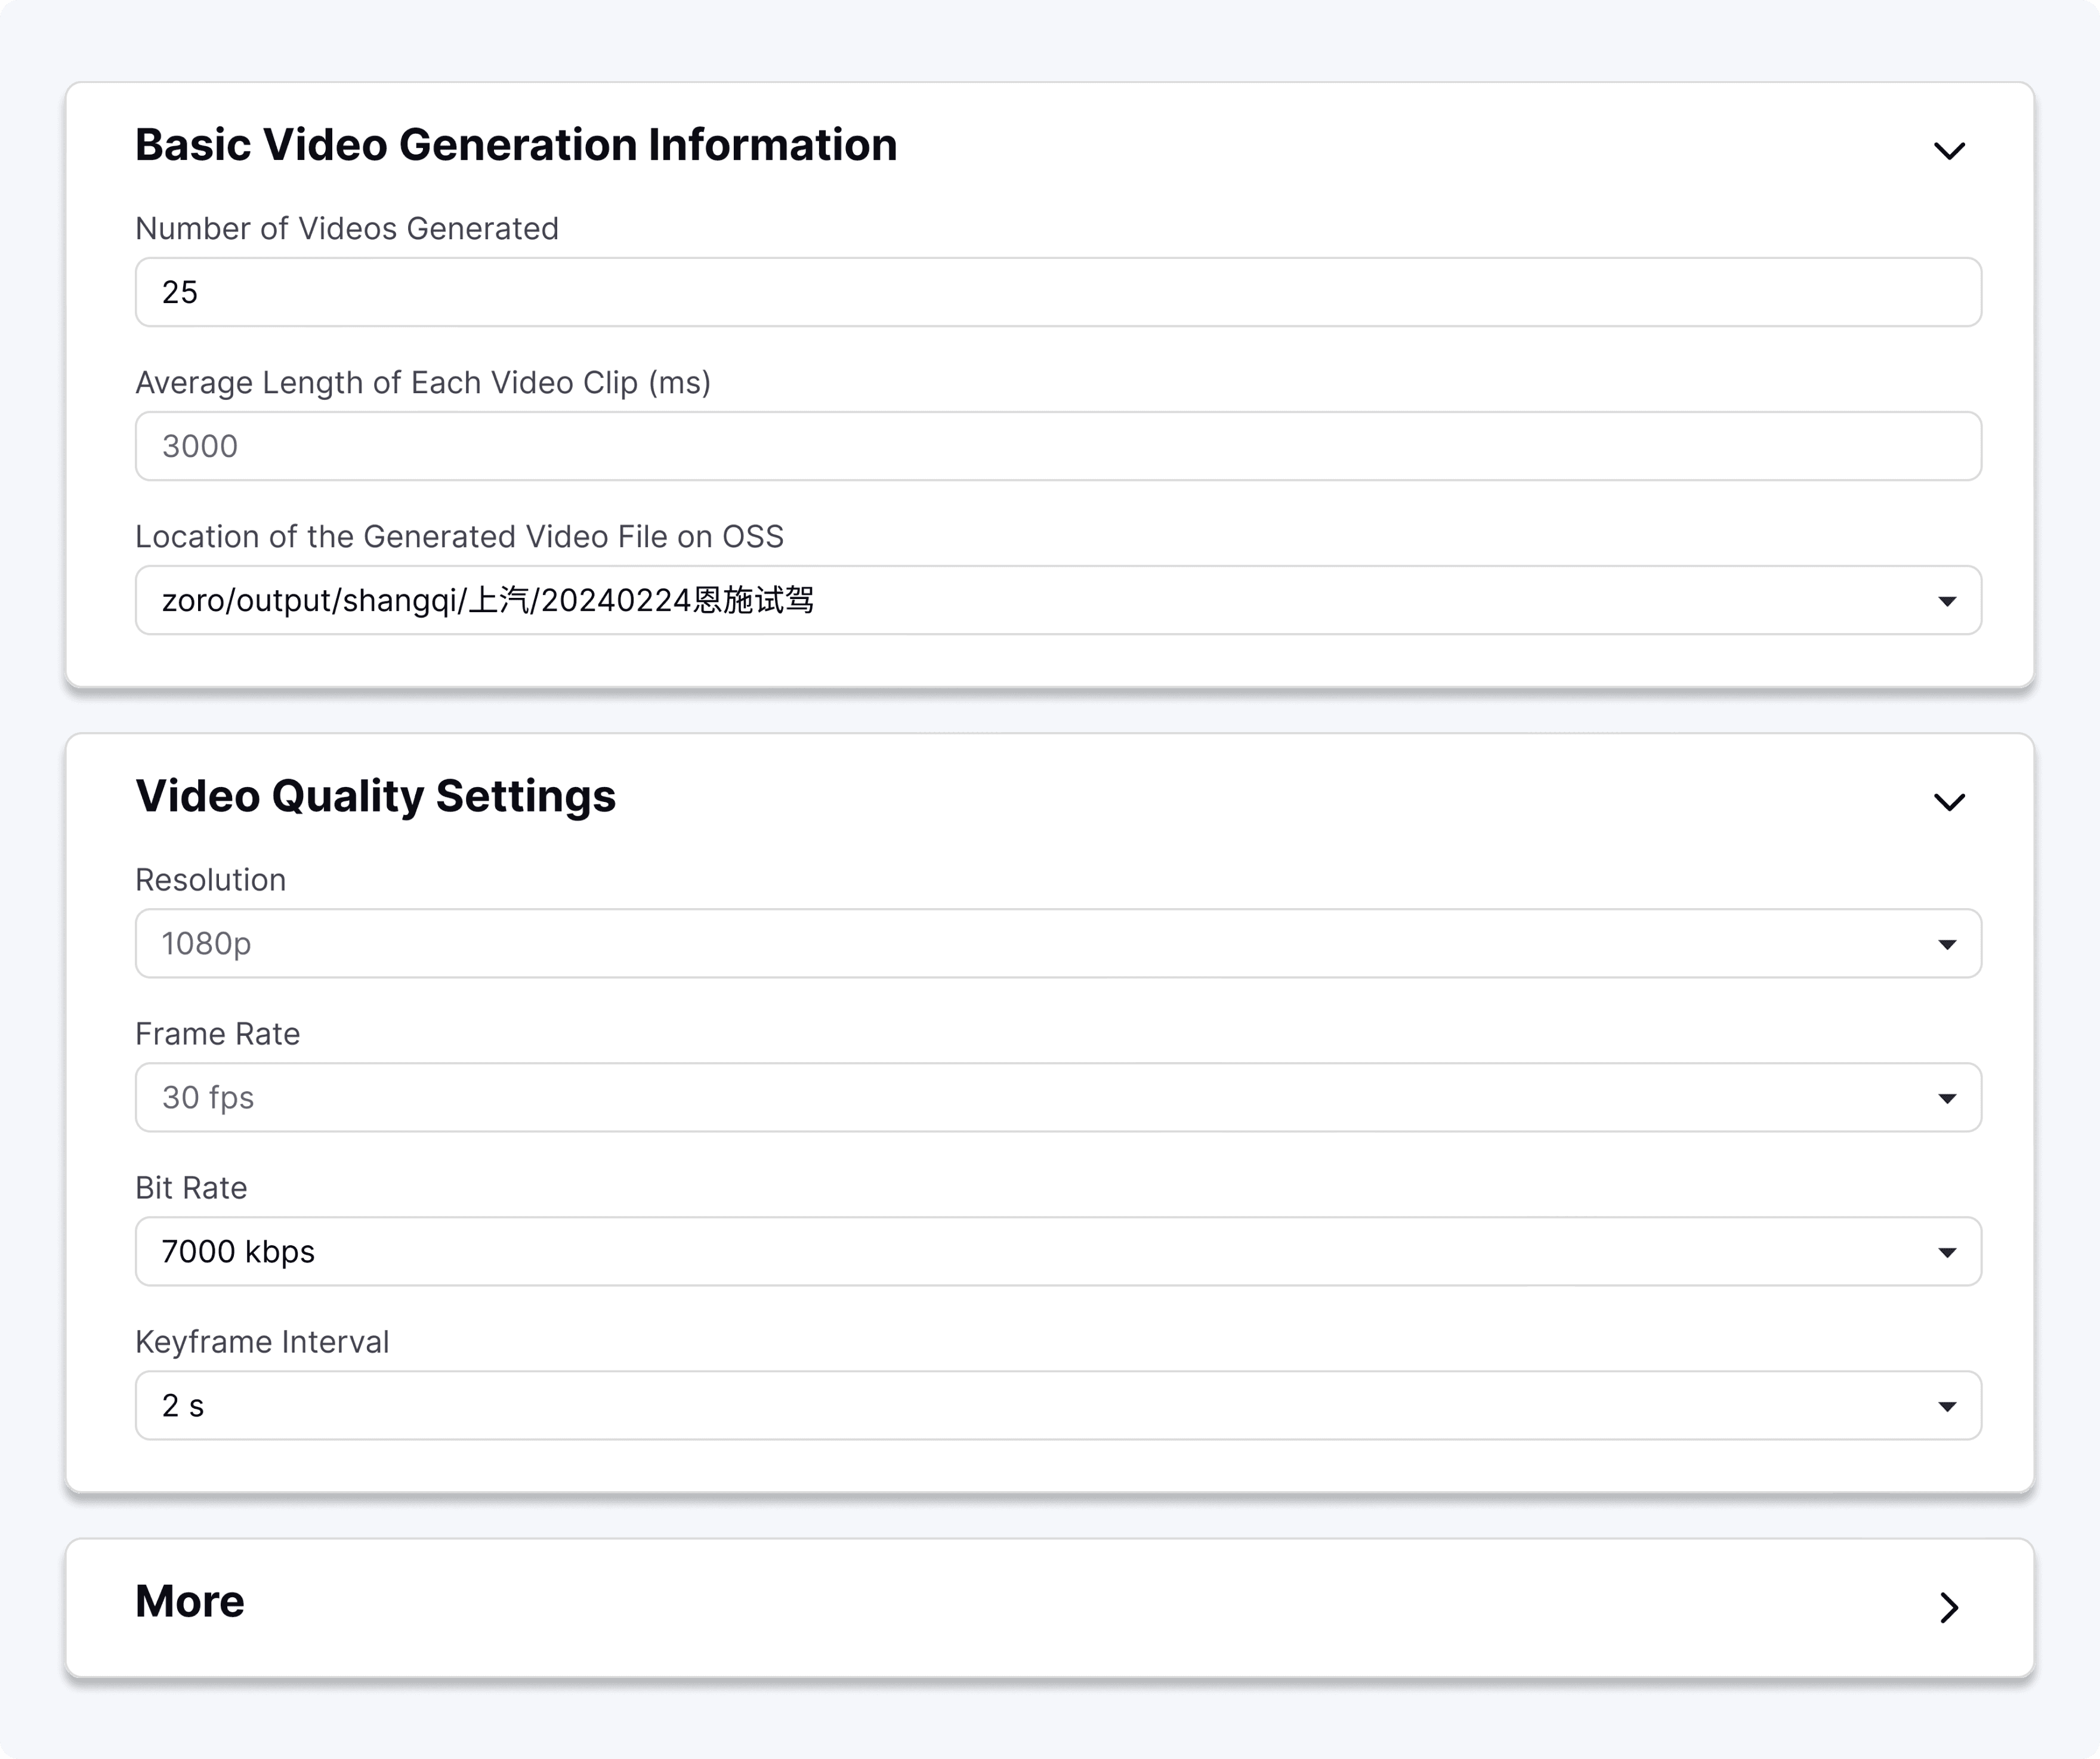Click the Video Quality Settings heading

376,796
